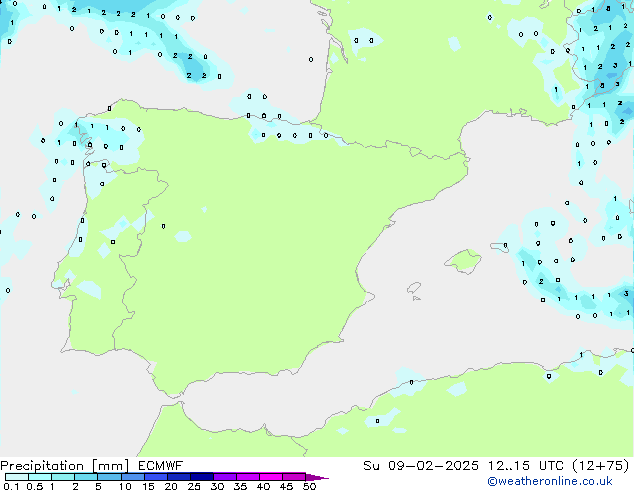Click the '(12+75)' forecast offset text

(x=601, y=466)
